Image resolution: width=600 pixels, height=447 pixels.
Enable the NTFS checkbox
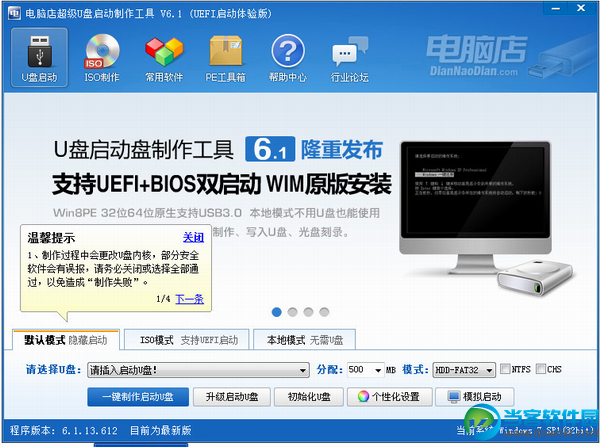[505, 369]
